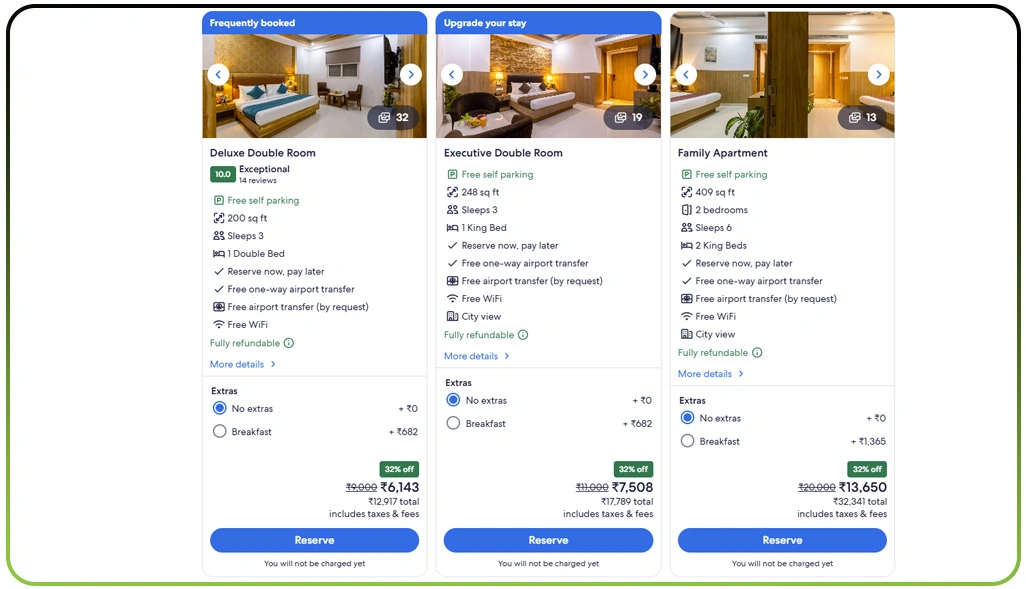The image size is (1026, 589).
Task: Reserve the Executive Double Room
Action: (548, 541)
